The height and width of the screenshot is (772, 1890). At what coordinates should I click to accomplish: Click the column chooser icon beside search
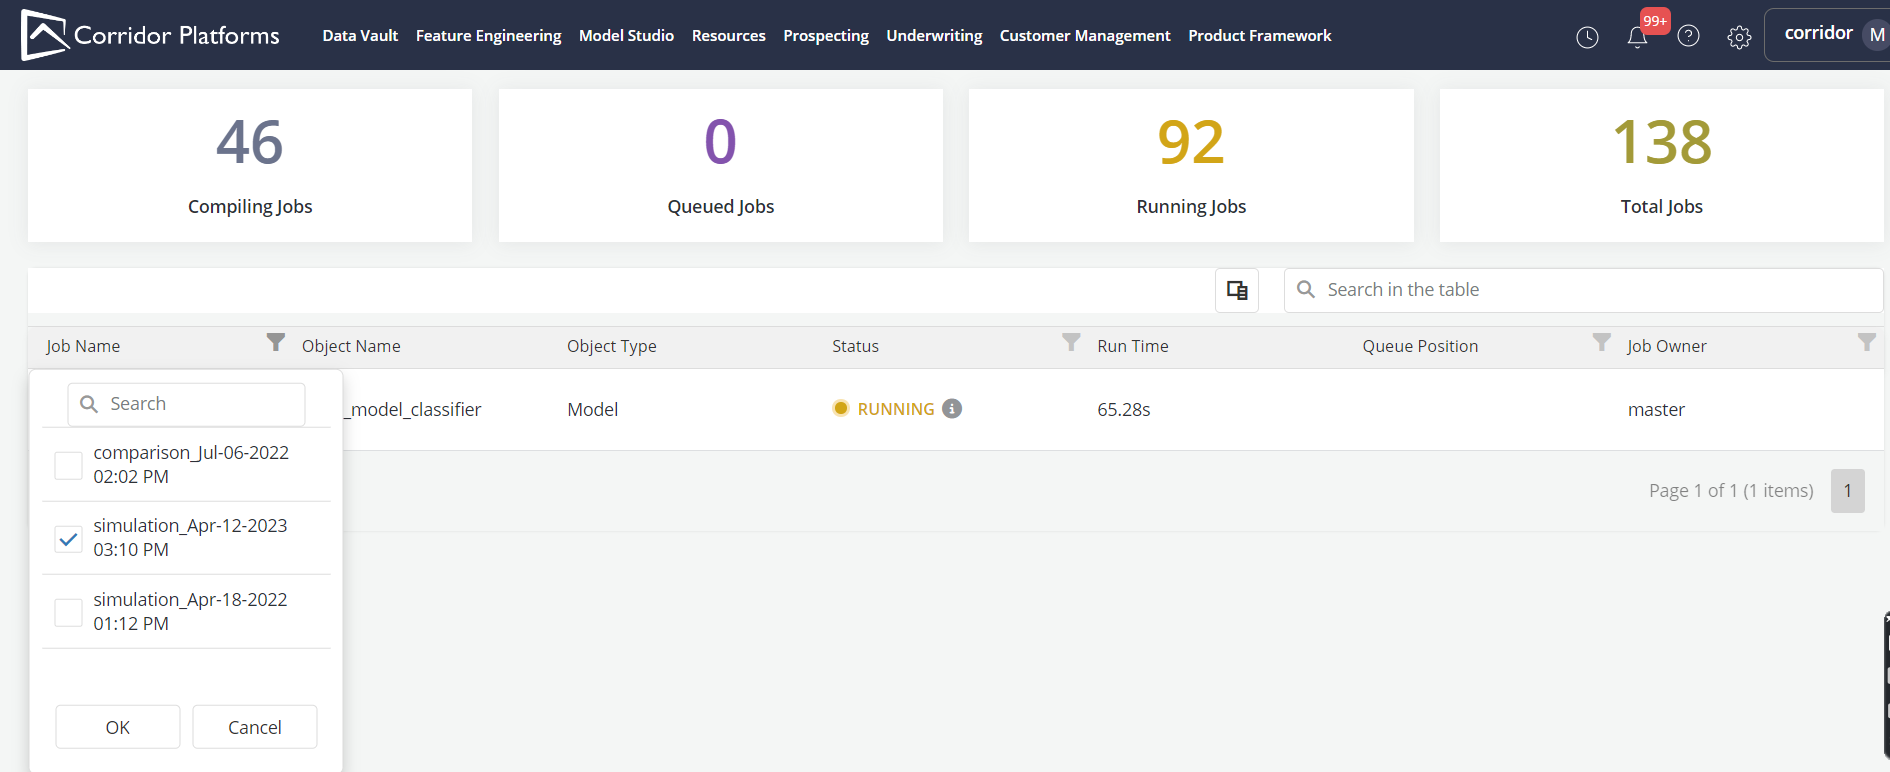click(1237, 290)
